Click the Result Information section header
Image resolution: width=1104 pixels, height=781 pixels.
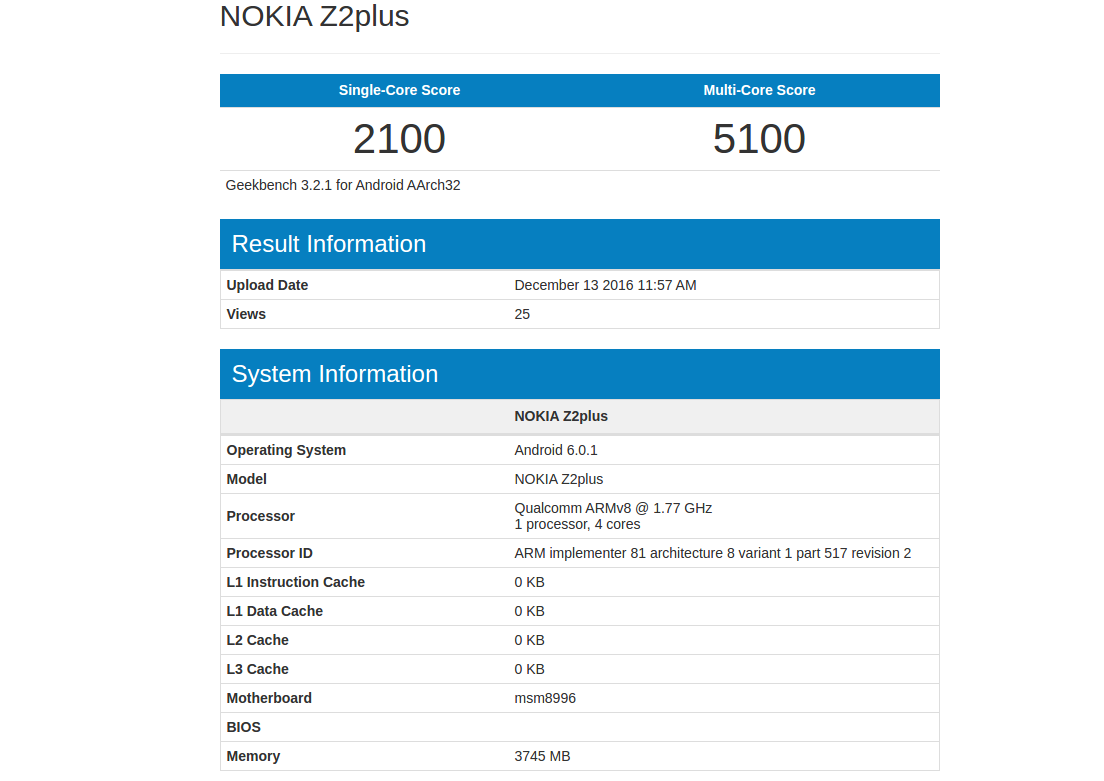(x=579, y=244)
